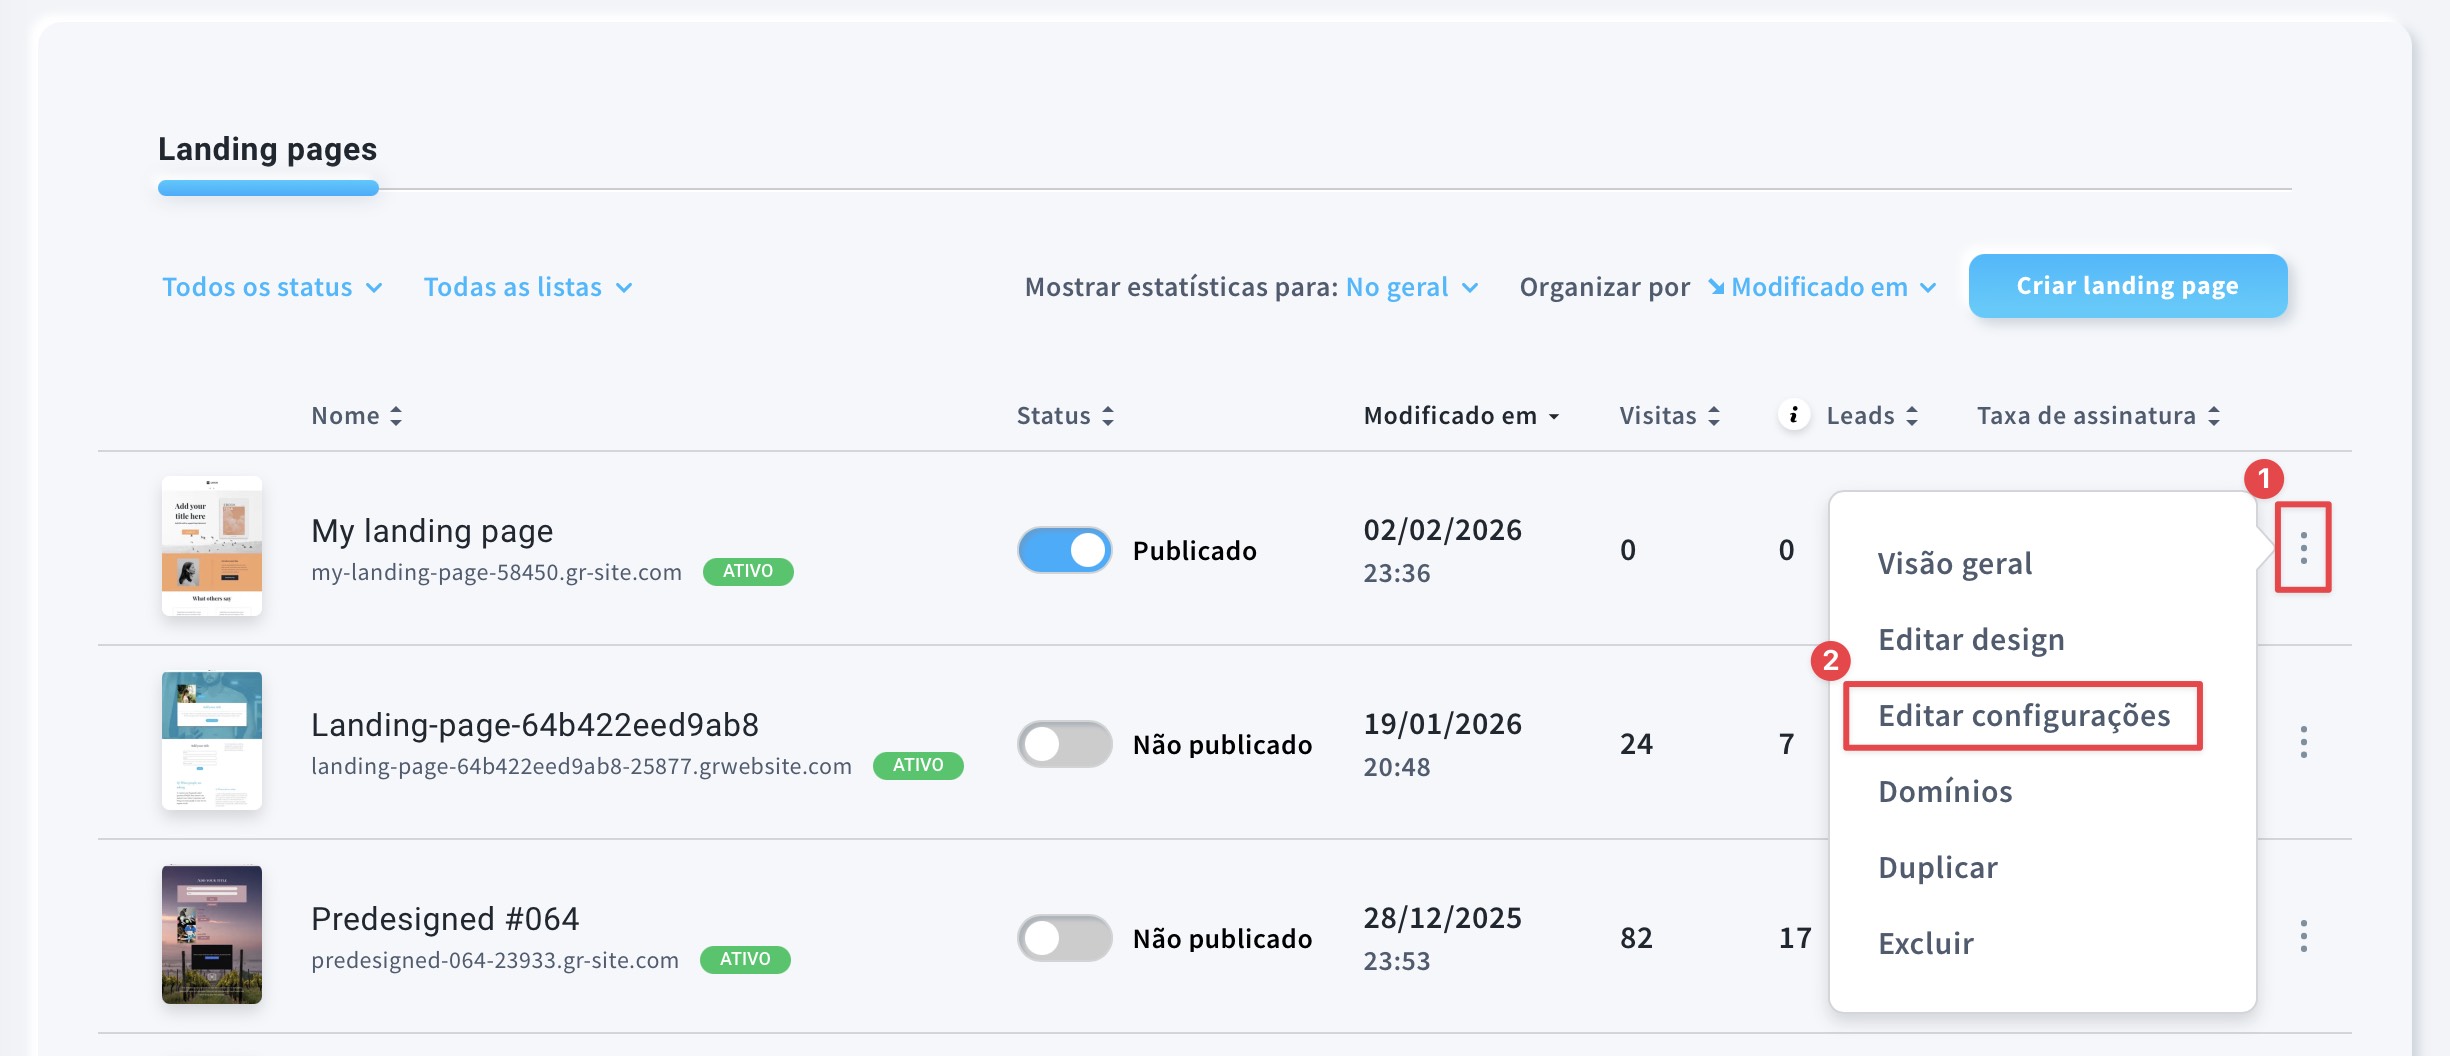2450x1056 pixels.
Task: Choose Duplicar in the context menu
Action: [1937, 867]
